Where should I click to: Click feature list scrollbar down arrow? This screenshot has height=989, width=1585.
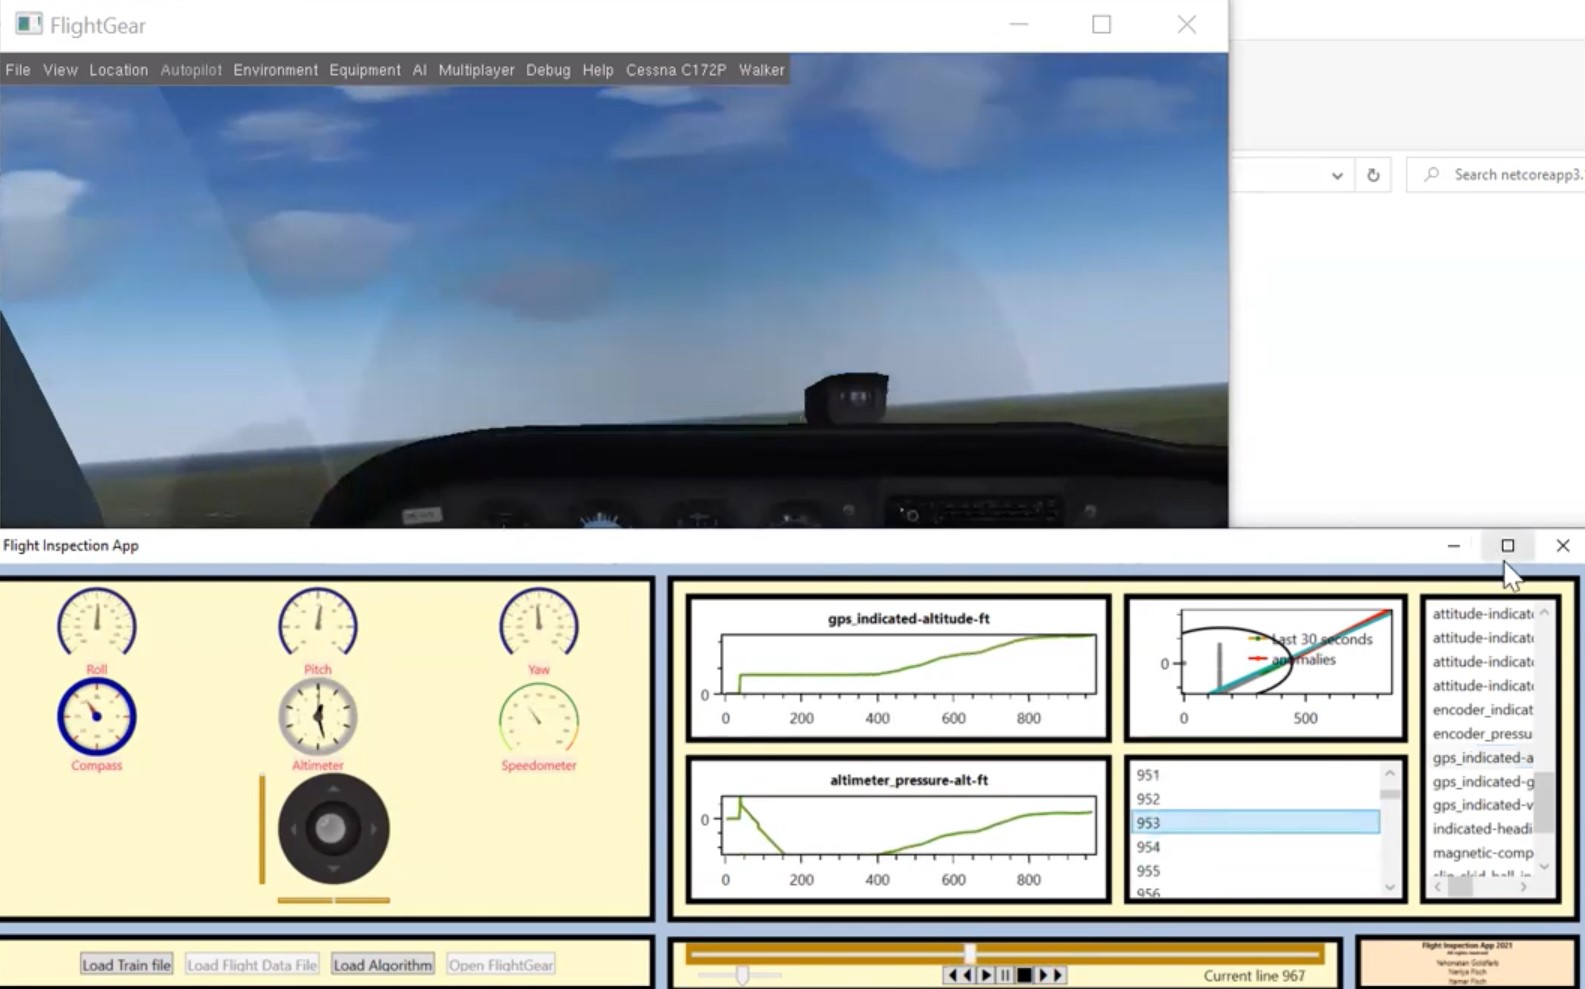(x=1544, y=867)
